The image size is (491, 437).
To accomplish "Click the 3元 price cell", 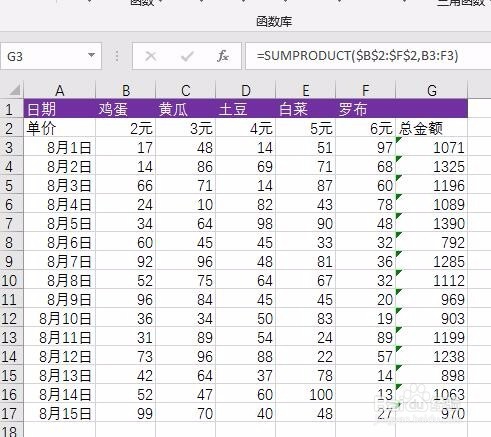I will 186,128.
